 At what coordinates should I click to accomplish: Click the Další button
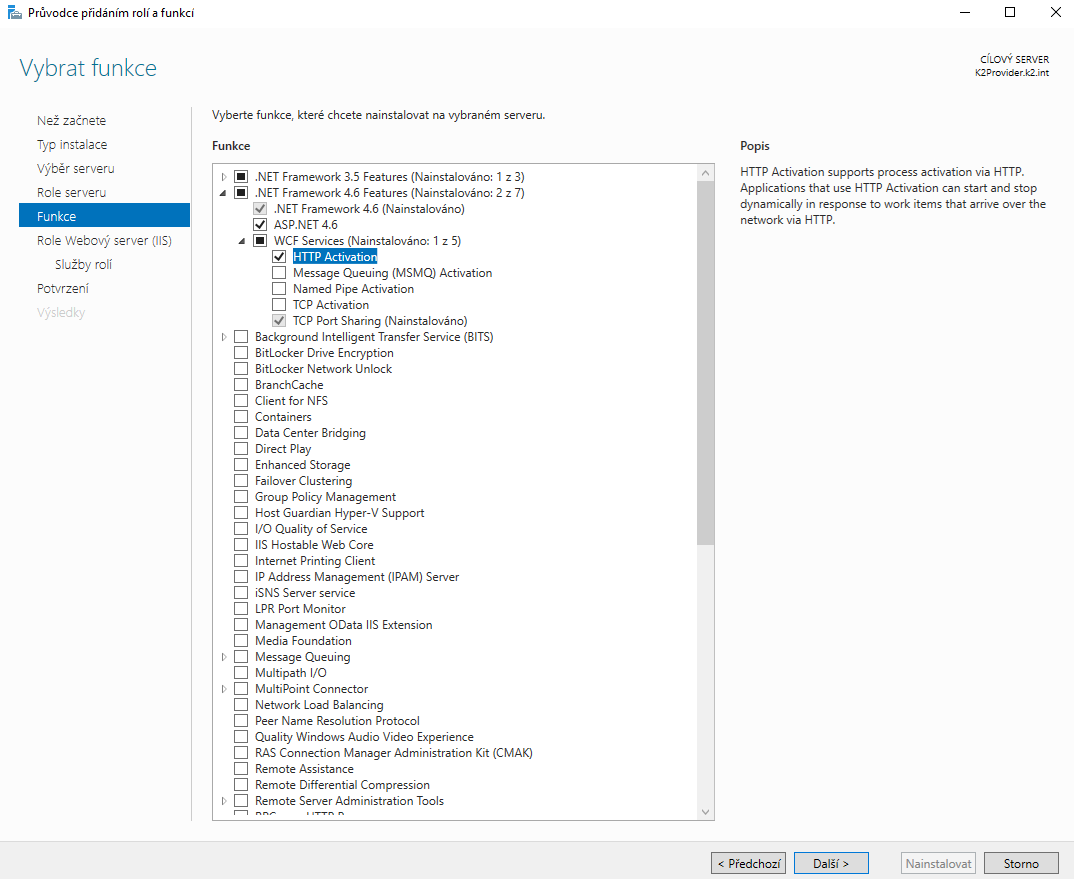click(x=831, y=863)
